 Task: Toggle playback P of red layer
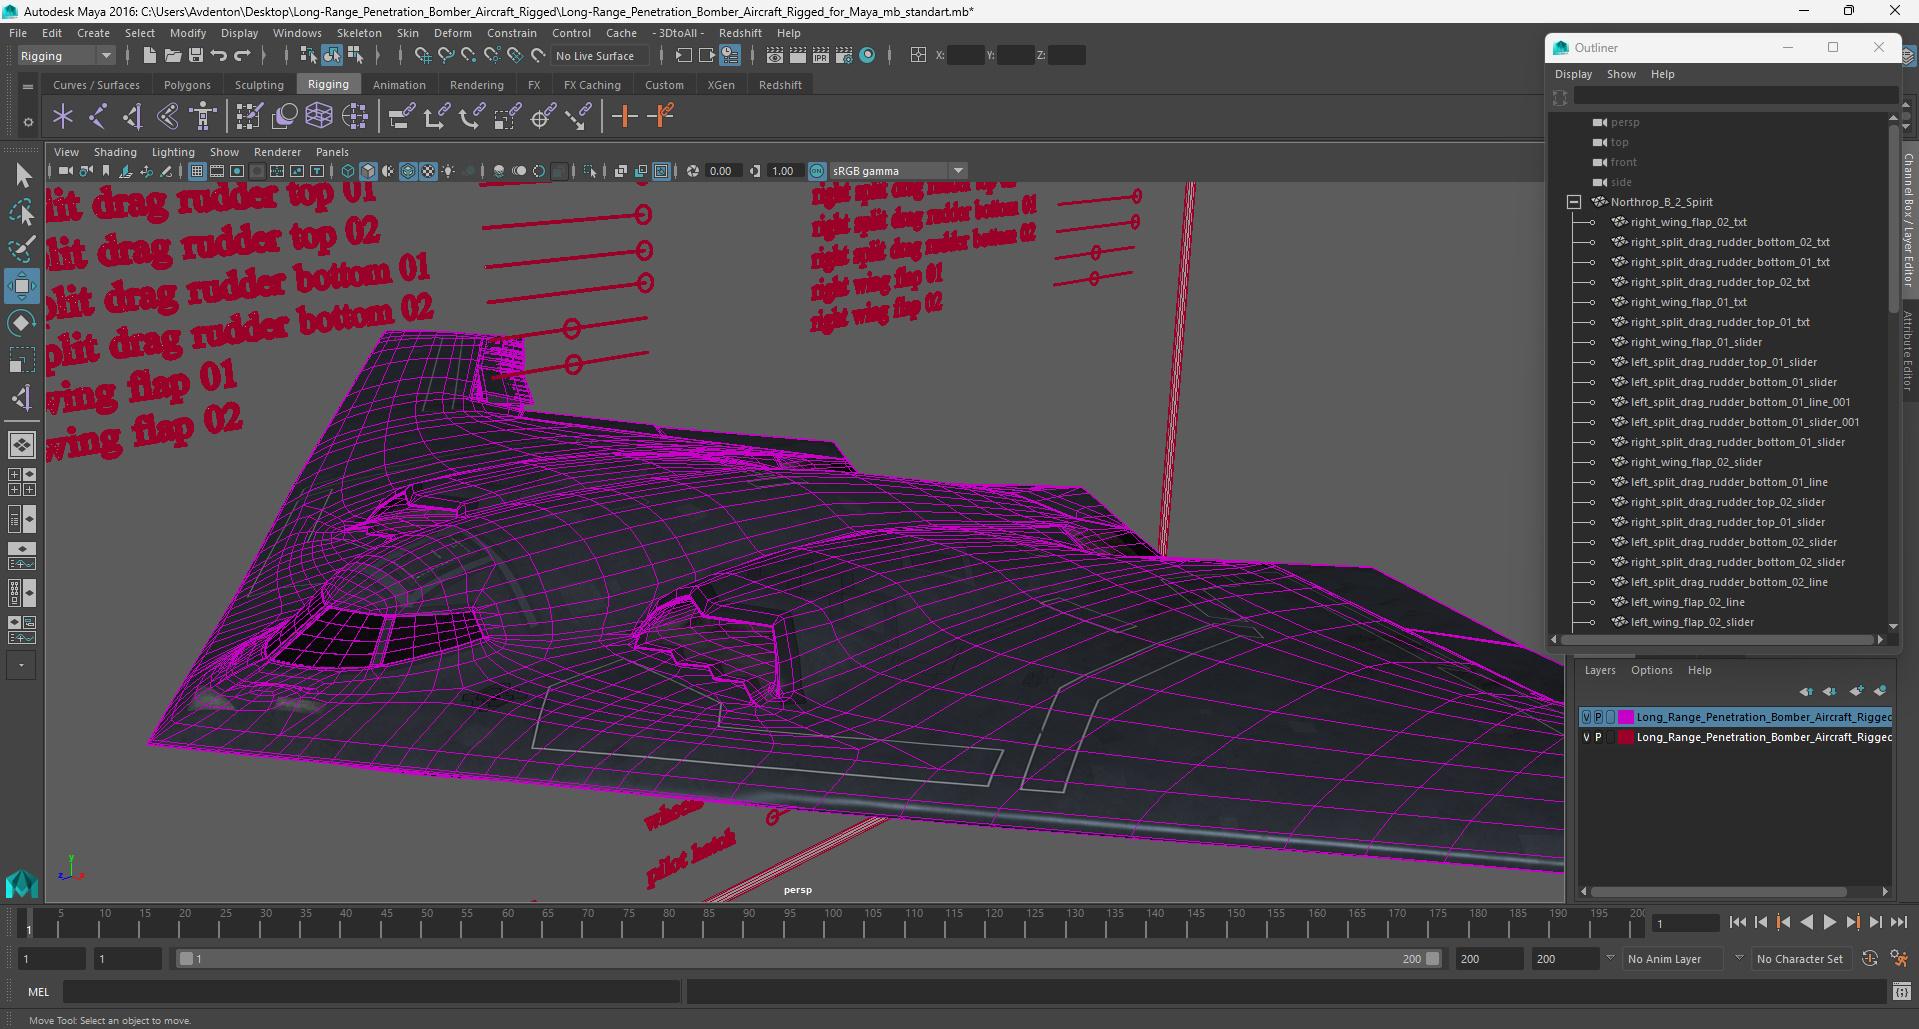coord(1598,737)
